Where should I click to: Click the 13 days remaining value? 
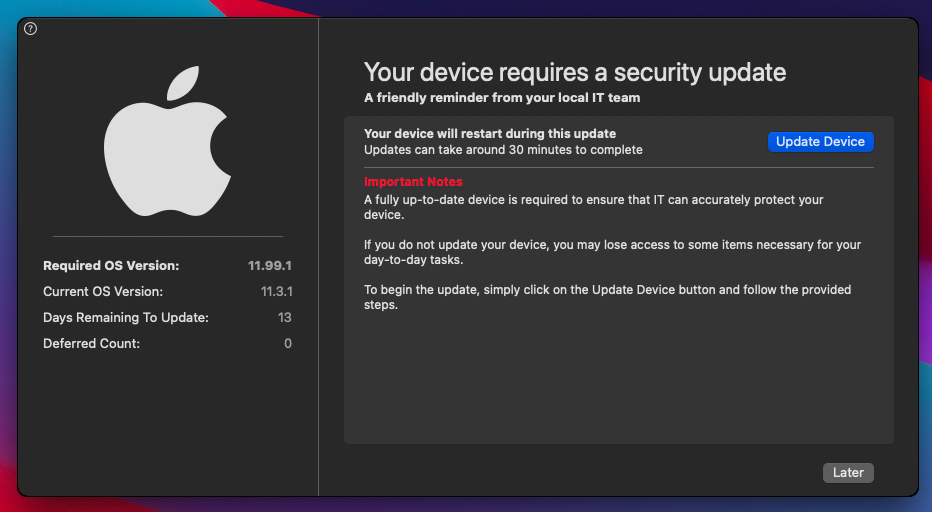click(x=285, y=318)
